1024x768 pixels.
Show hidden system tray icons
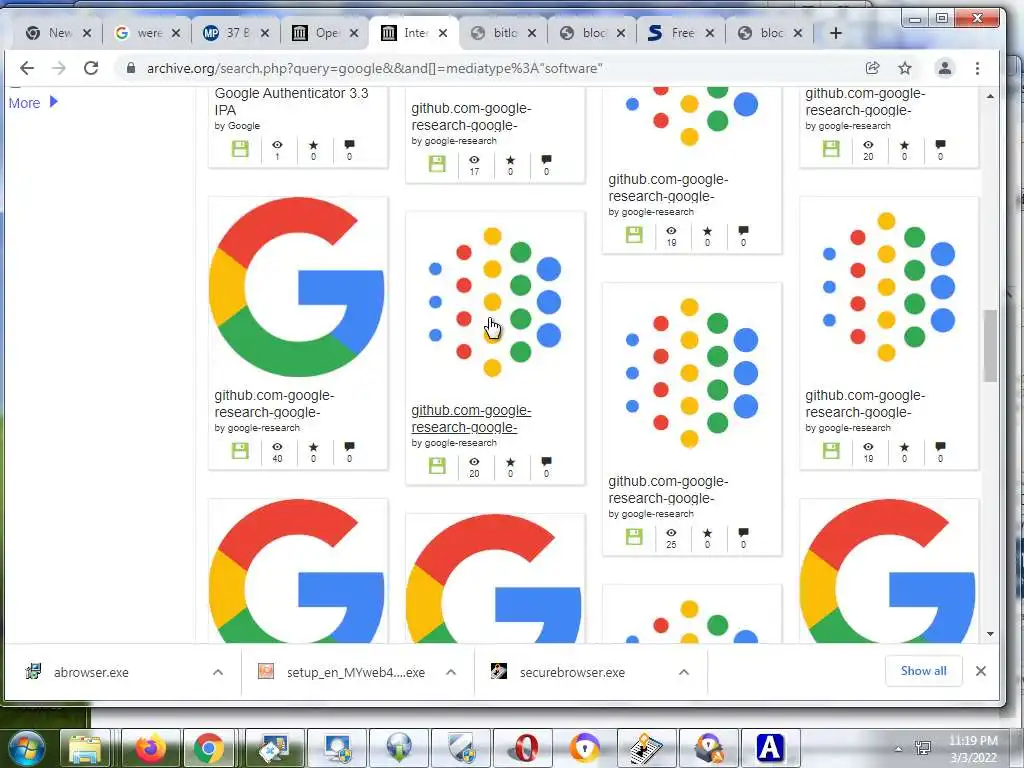(x=899, y=749)
